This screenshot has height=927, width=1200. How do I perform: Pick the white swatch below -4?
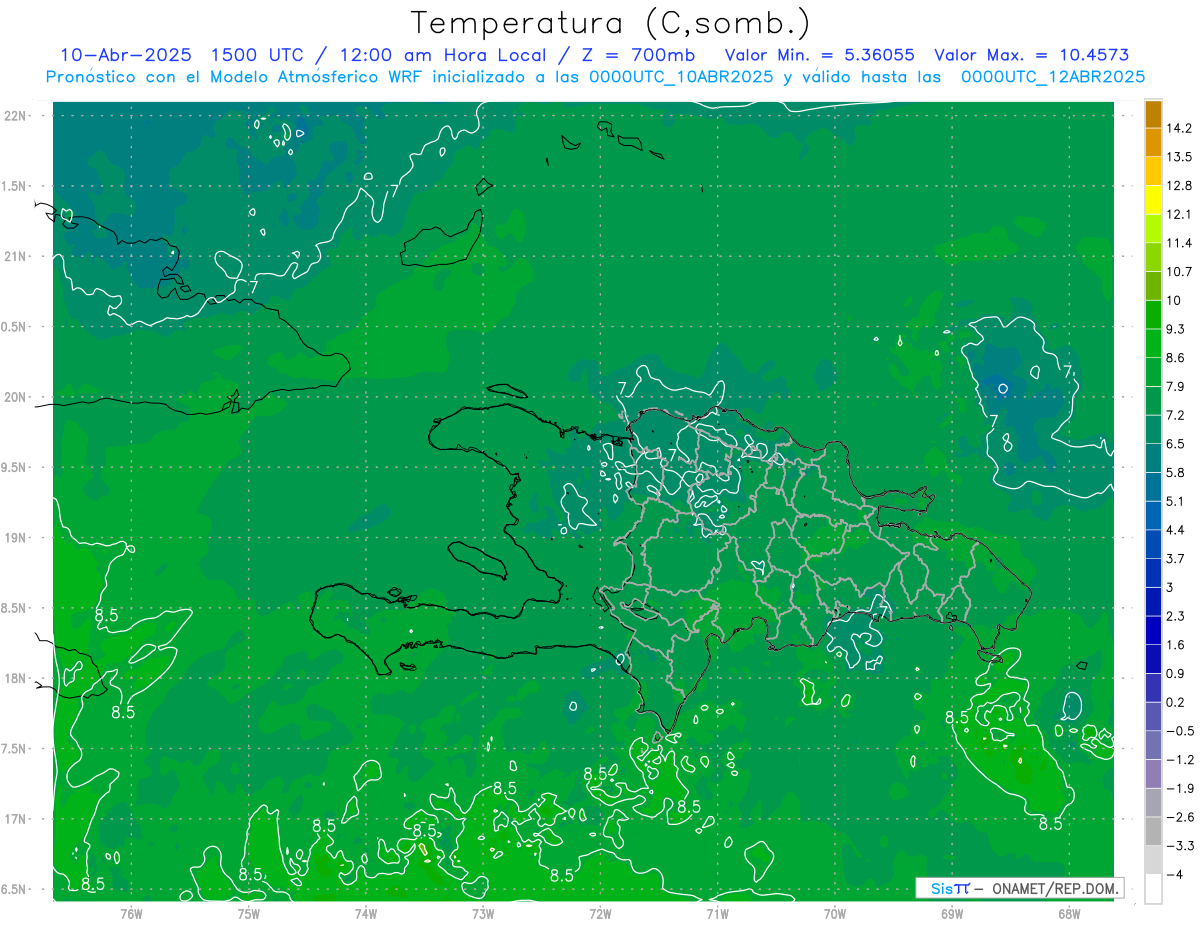(1153, 889)
